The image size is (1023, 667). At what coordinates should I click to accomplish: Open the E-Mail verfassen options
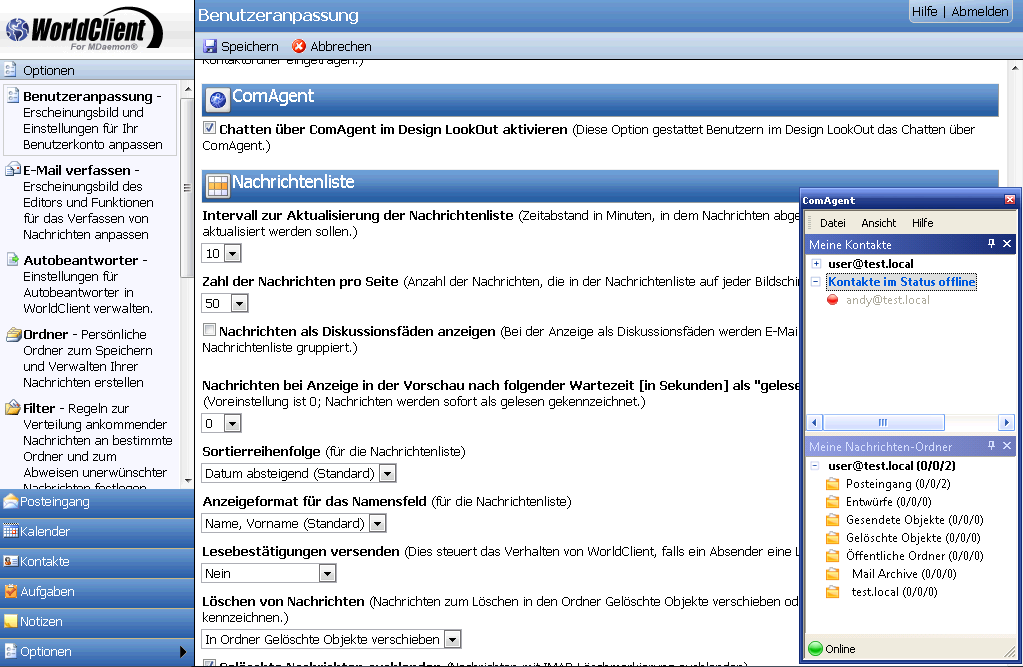pyautogui.click(x=76, y=171)
